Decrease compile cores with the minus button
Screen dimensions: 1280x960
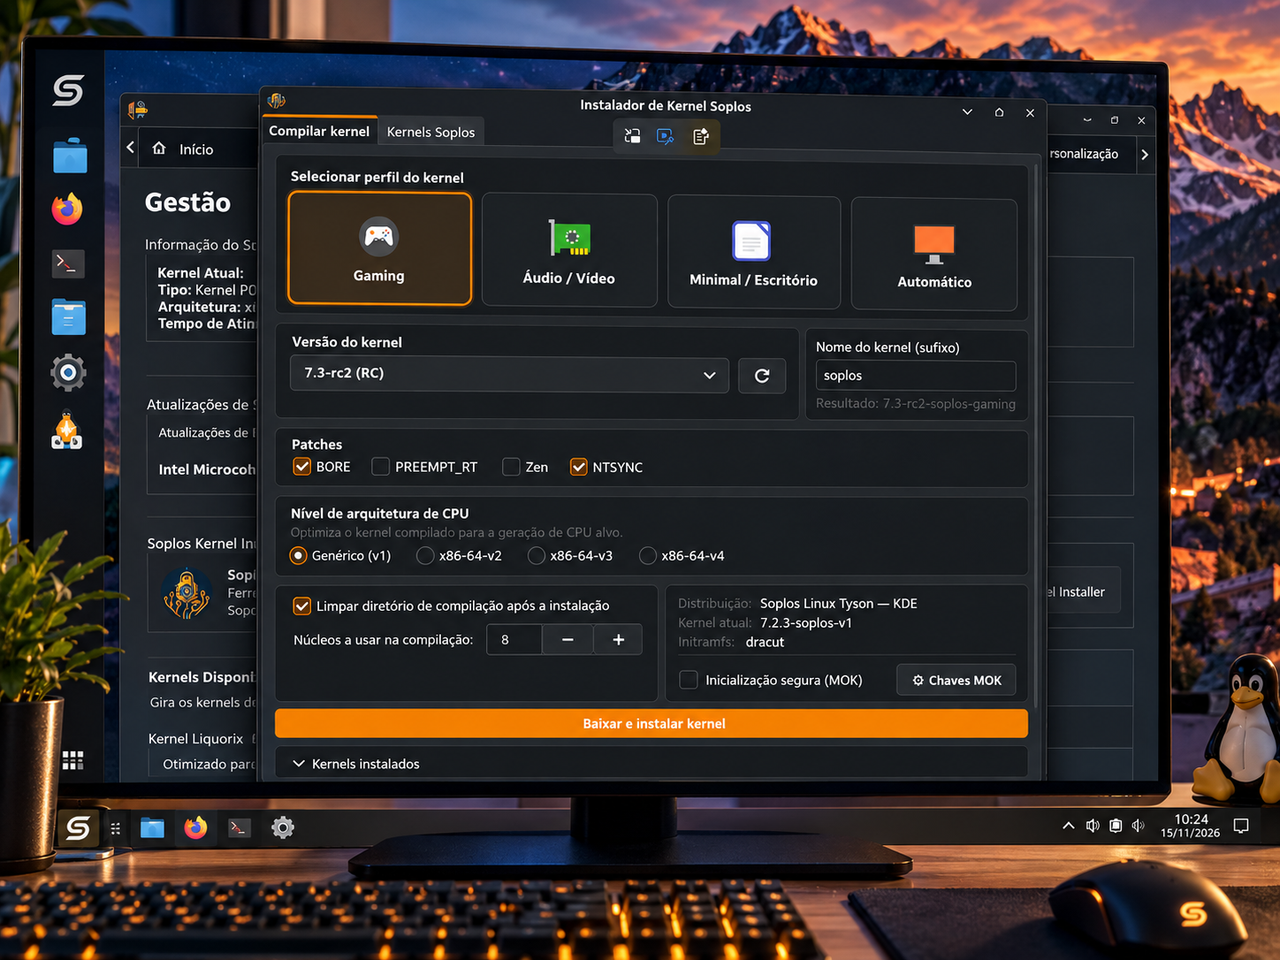pos(568,640)
